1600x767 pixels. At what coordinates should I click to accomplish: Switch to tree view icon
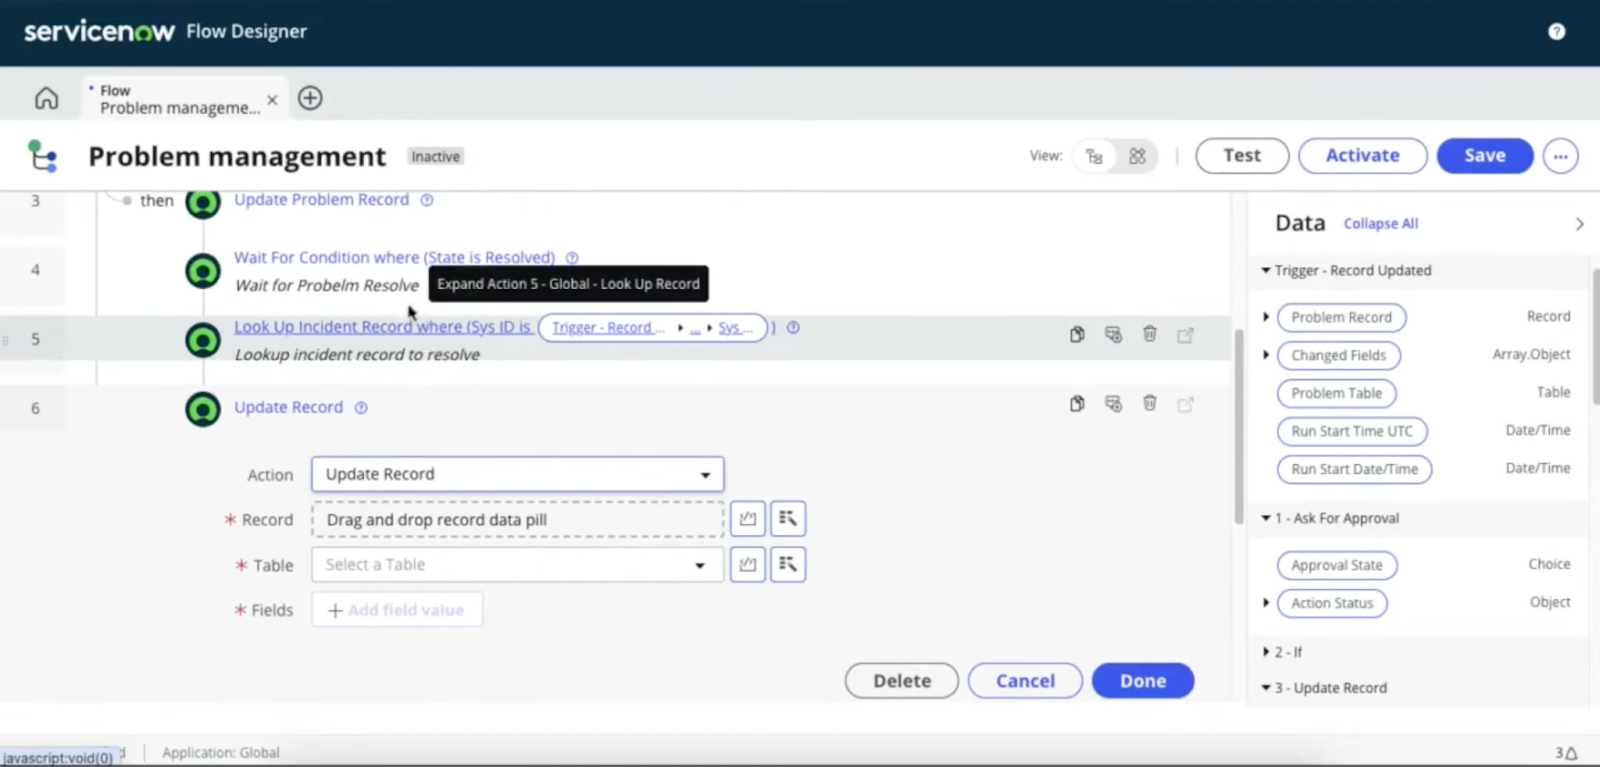click(1094, 156)
